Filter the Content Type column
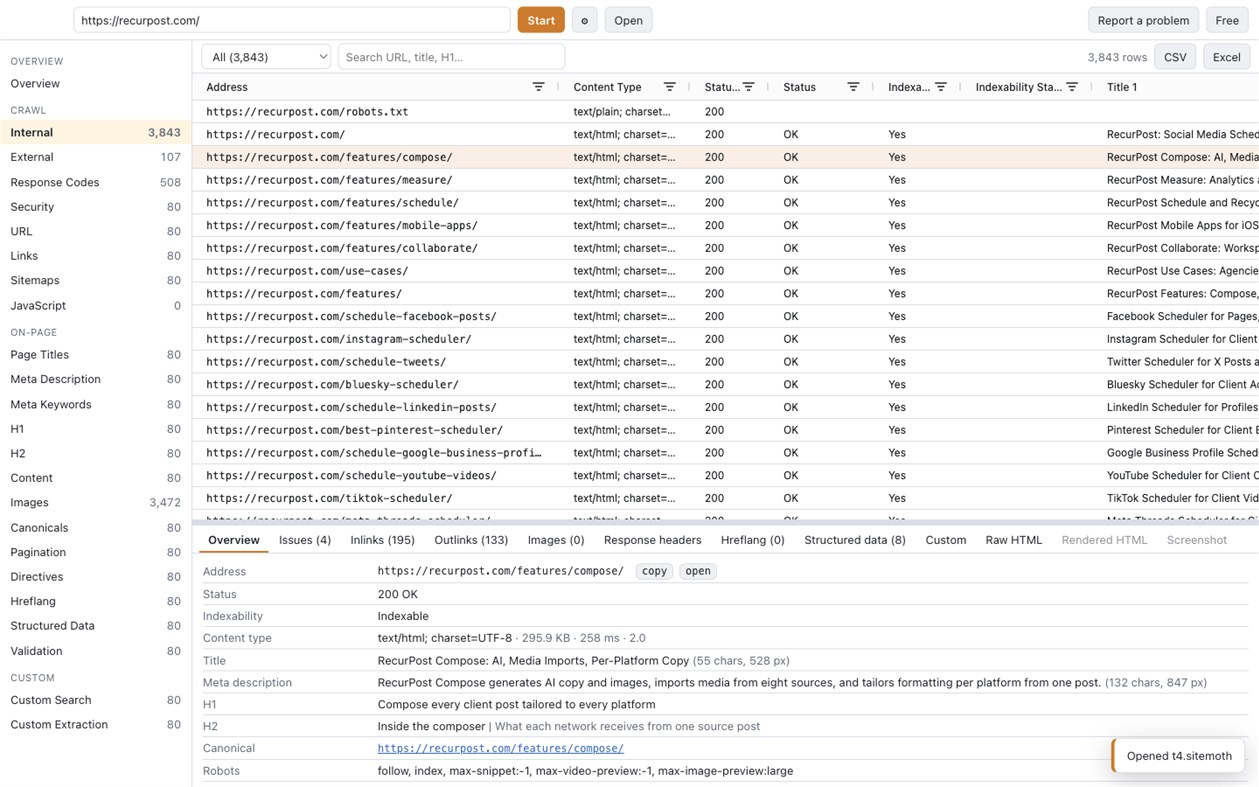This screenshot has width=1259, height=787. click(x=669, y=87)
